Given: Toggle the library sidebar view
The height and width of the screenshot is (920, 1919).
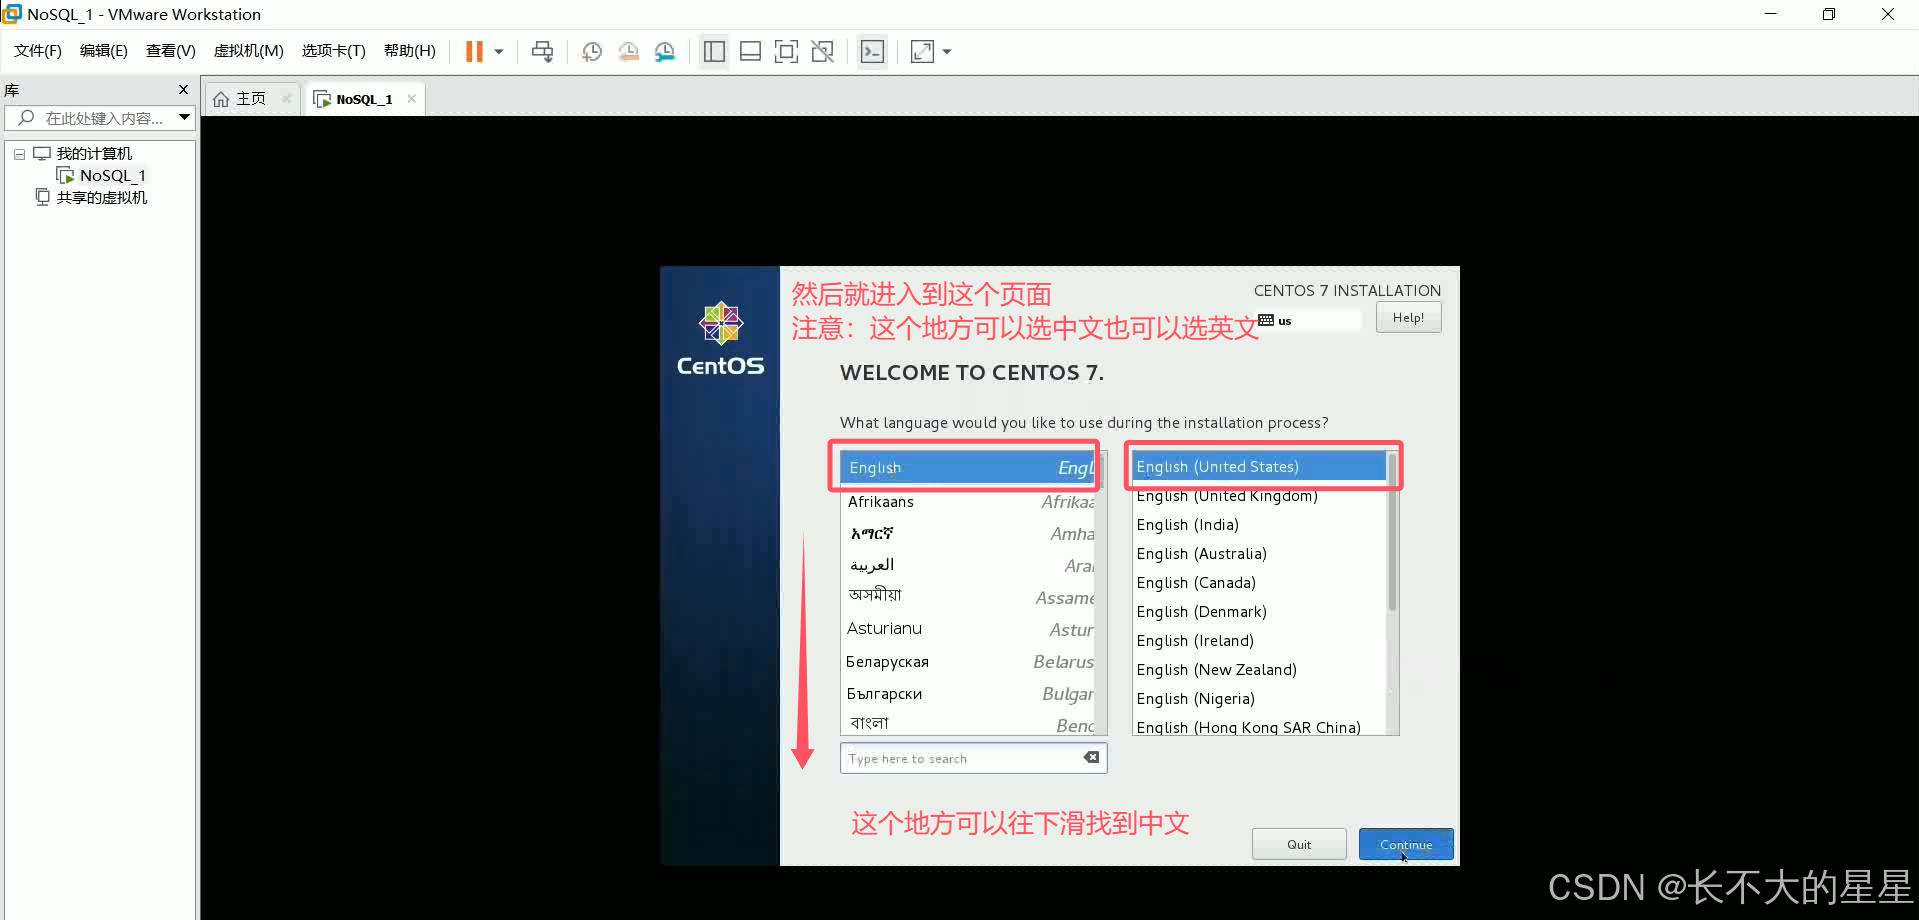Looking at the screenshot, I should 714,51.
